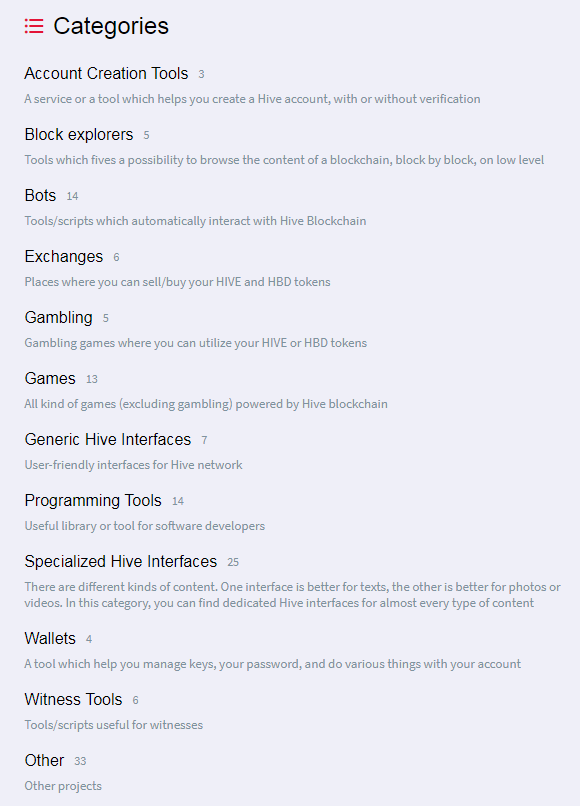The width and height of the screenshot is (580, 806).
Task: View the Programming Tools category
Action: tap(93, 501)
